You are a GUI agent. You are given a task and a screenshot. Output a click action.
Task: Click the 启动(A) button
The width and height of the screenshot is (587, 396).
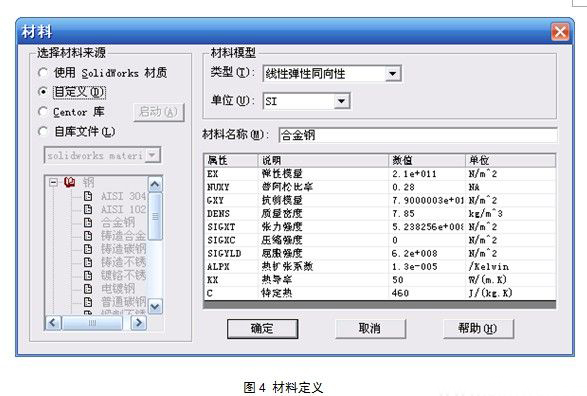pos(159,112)
